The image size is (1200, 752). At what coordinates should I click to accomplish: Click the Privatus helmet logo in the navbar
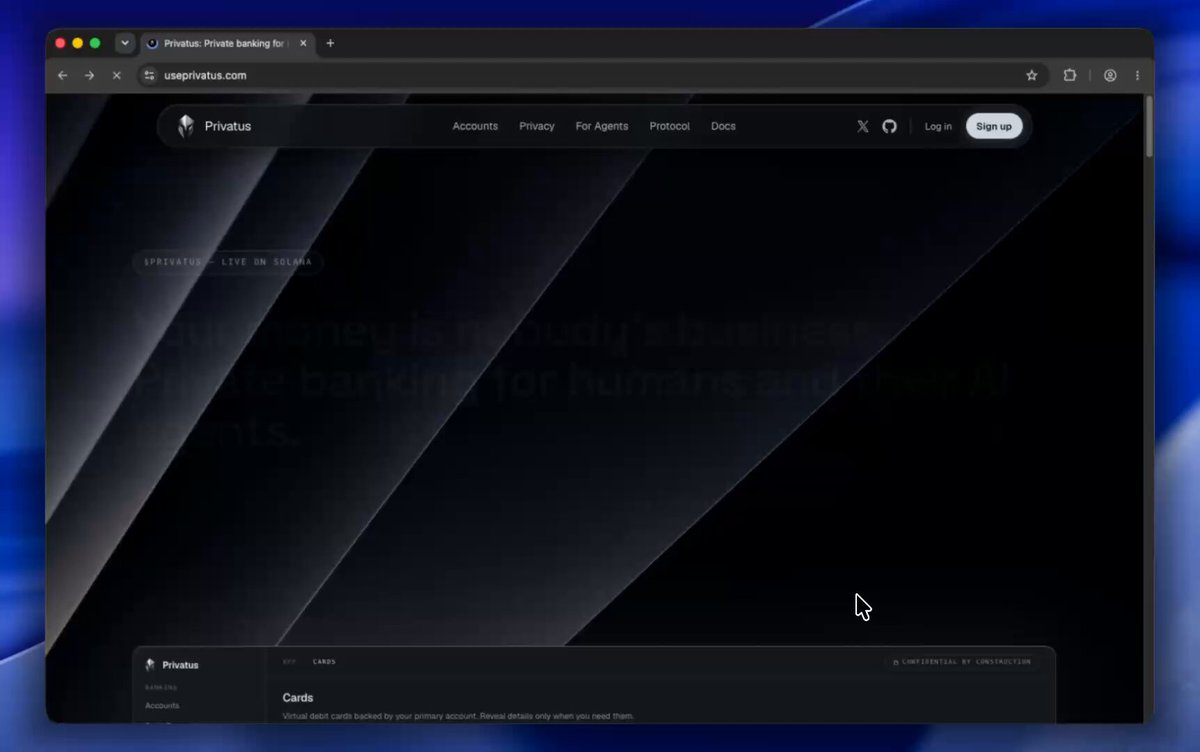(186, 126)
